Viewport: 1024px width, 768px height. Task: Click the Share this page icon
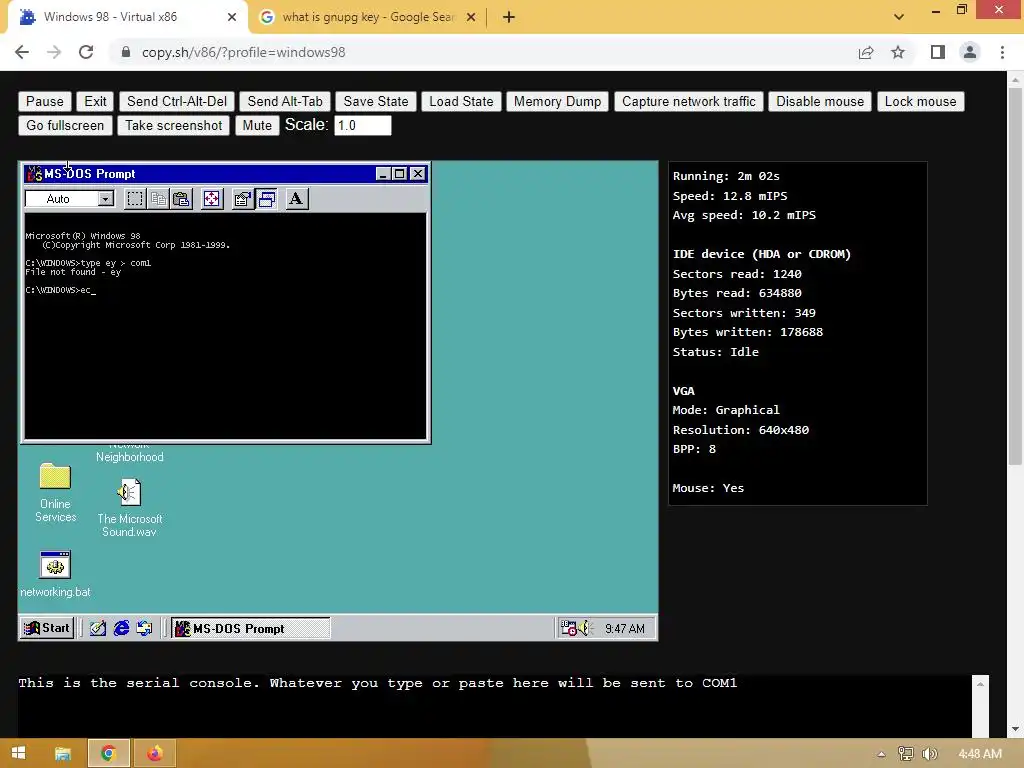tap(866, 52)
